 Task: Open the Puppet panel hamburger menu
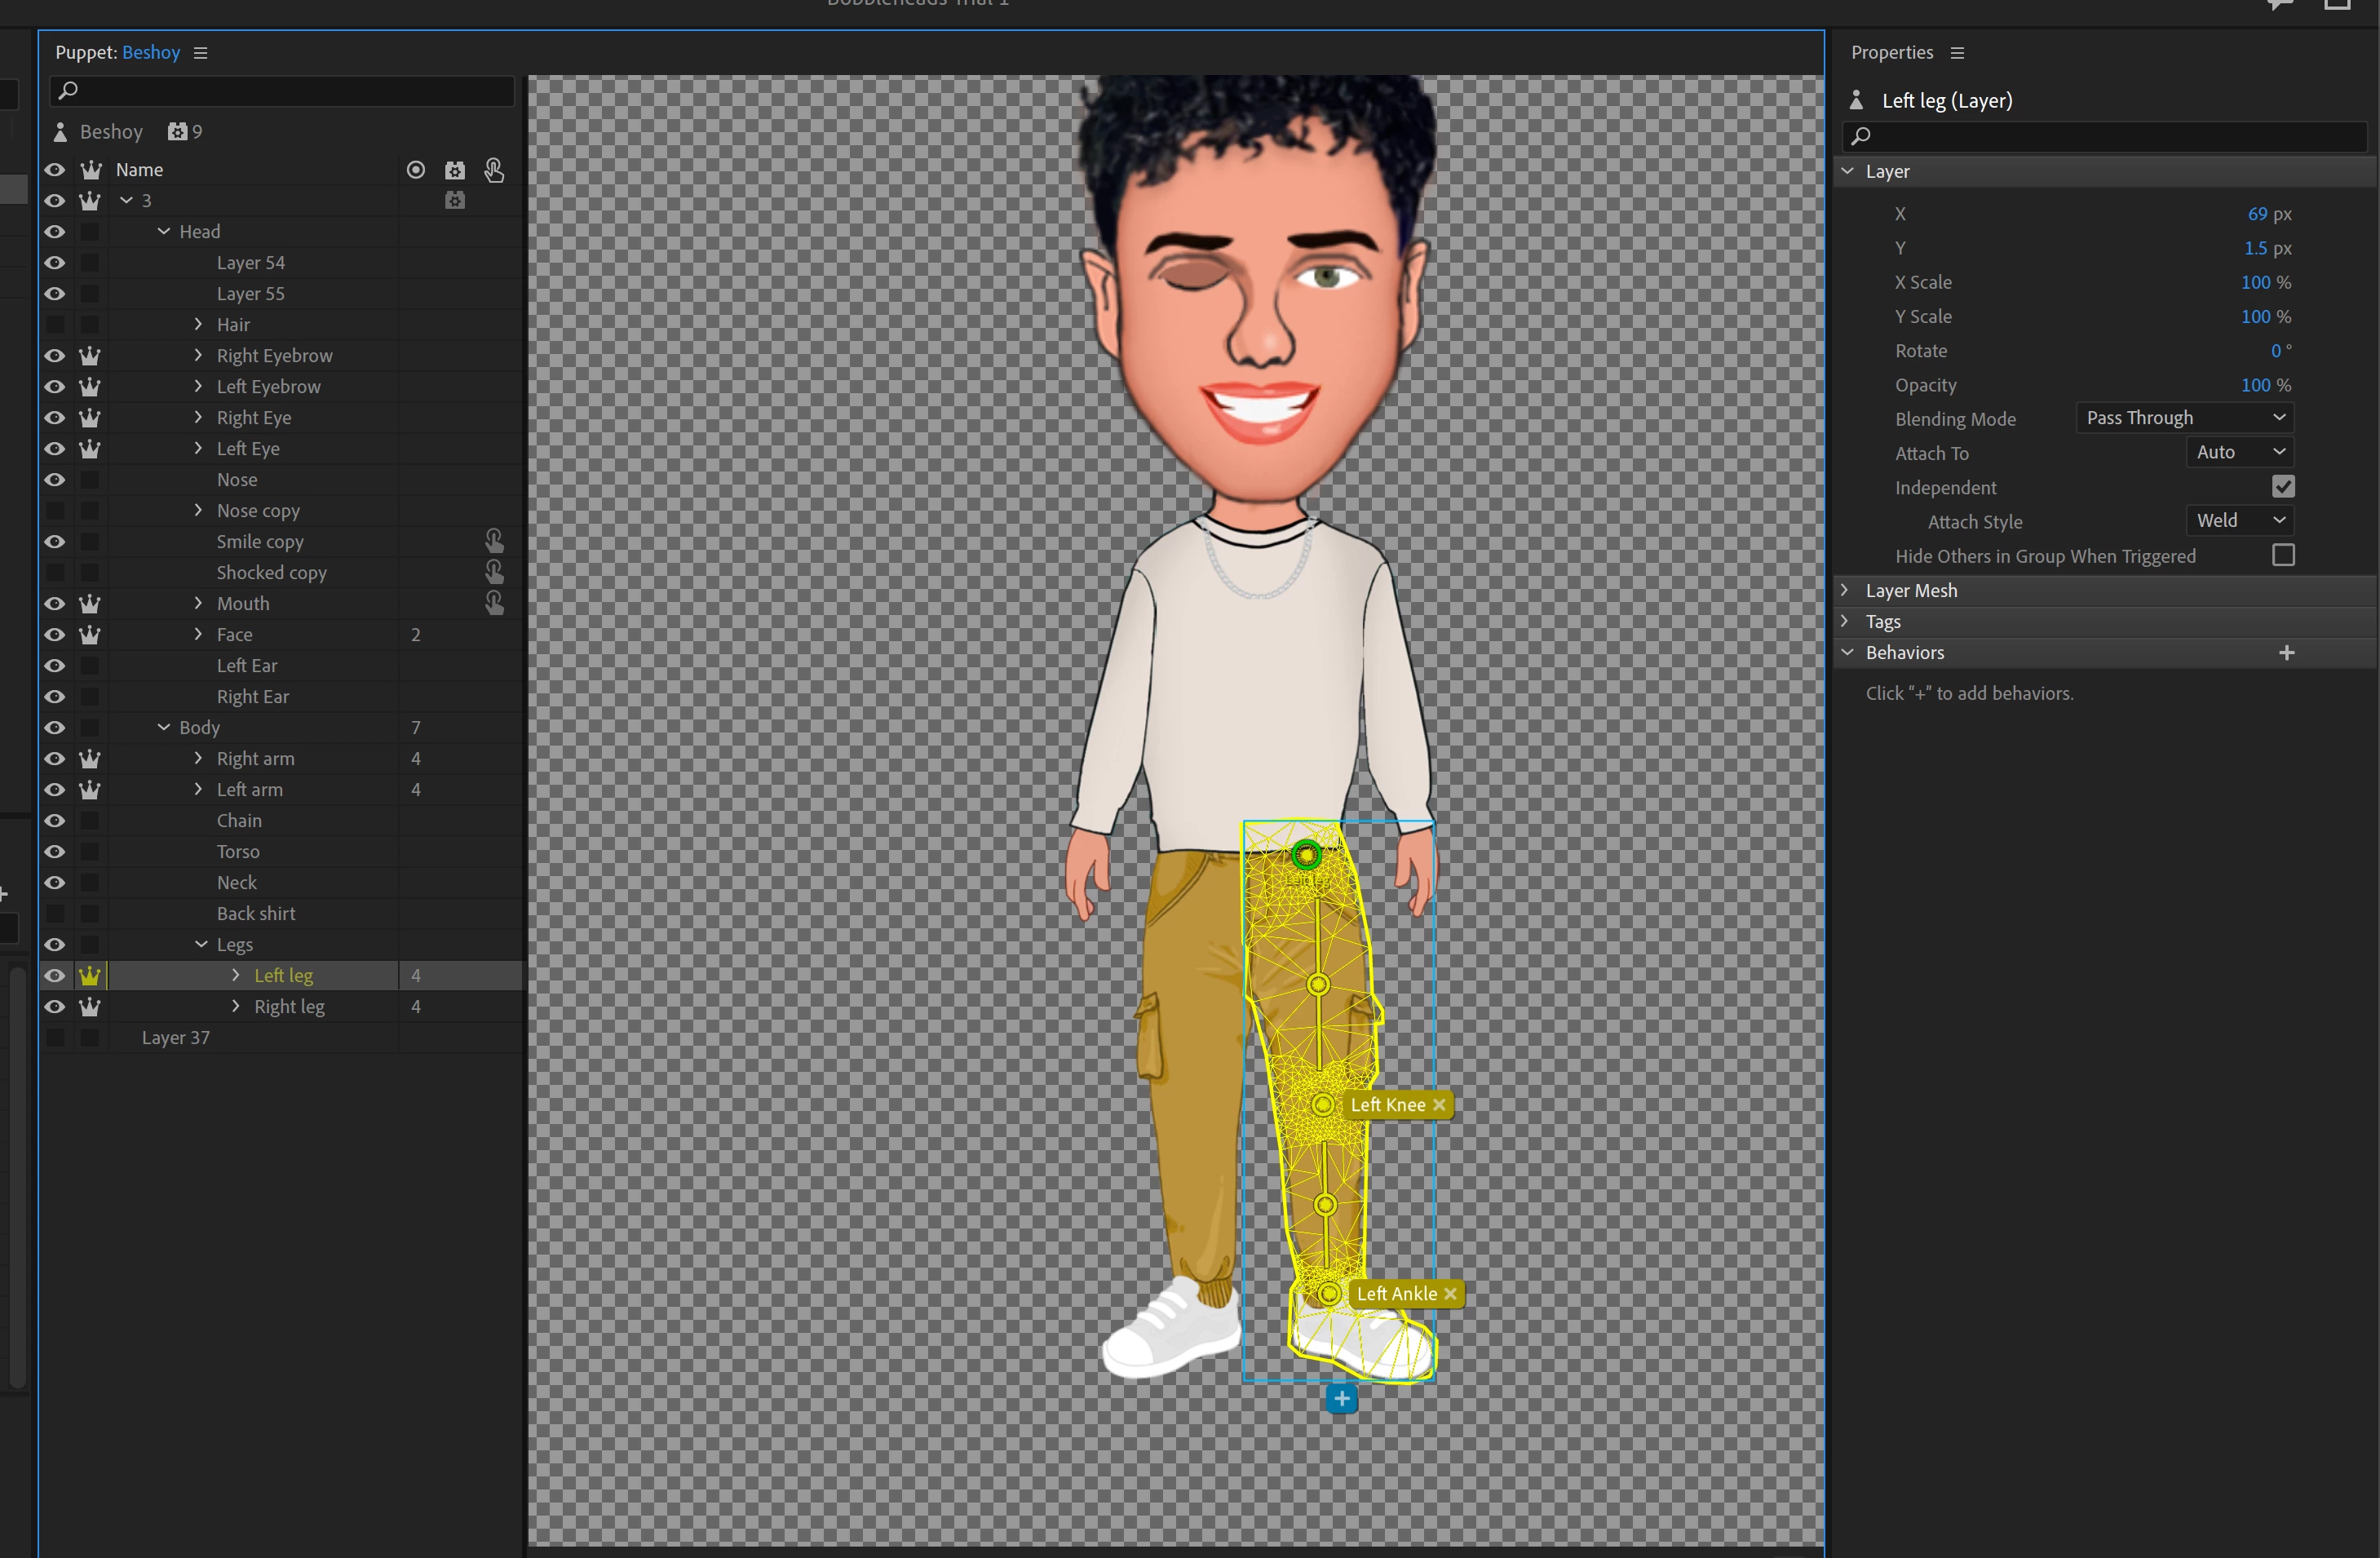pyautogui.click(x=200, y=53)
